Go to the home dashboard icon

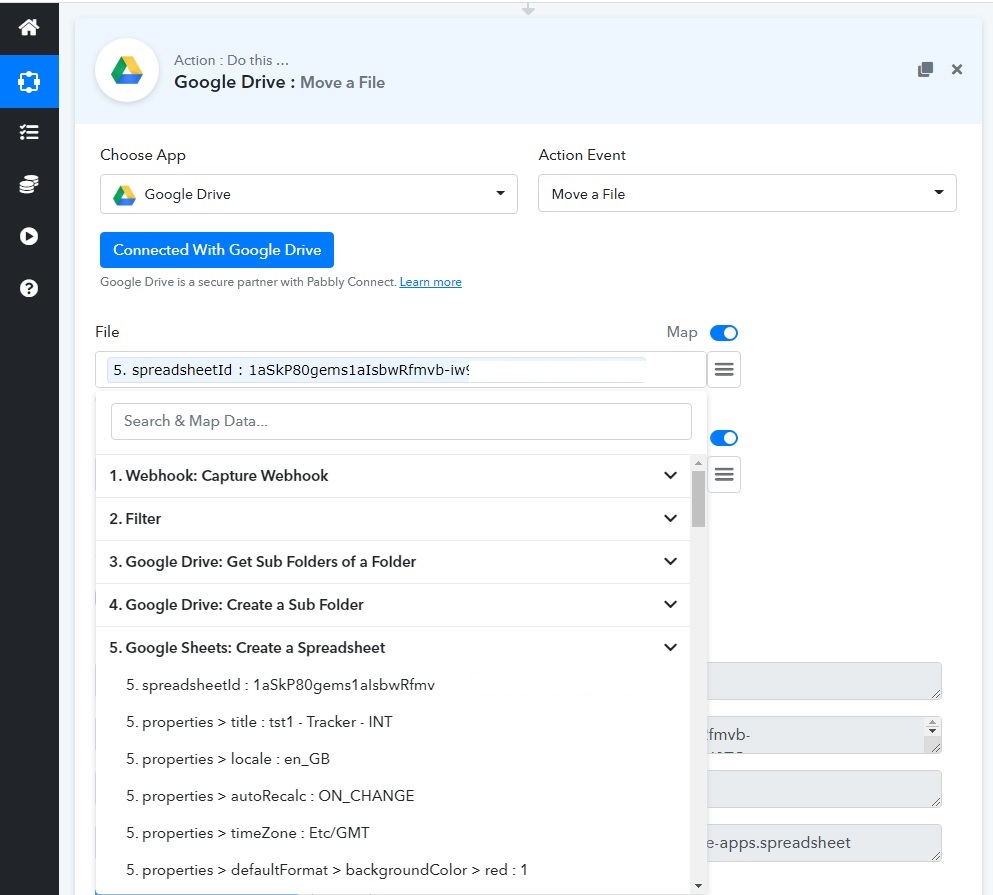click(x=28, y=27)
